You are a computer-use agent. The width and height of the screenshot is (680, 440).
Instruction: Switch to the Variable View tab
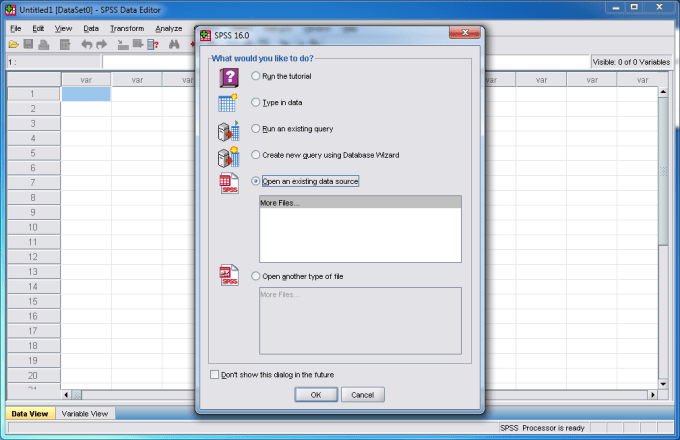(85, 414)
